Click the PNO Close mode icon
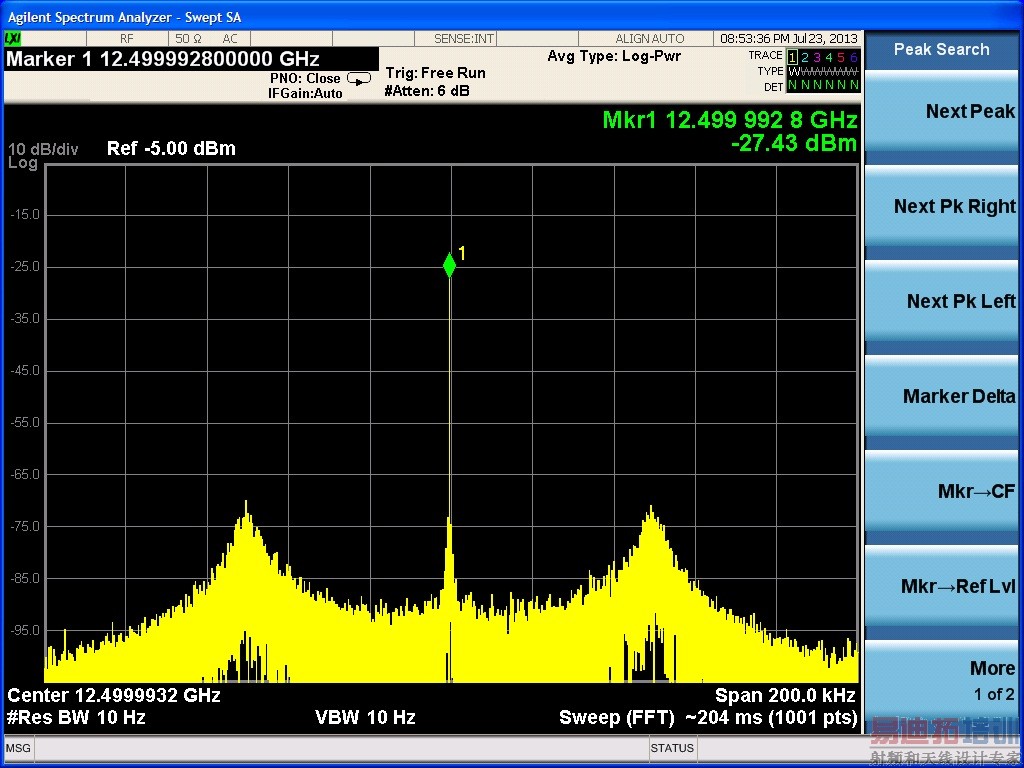Image resolution: width=1024 pixels, height=768 pixels. (x=358, y=78)
